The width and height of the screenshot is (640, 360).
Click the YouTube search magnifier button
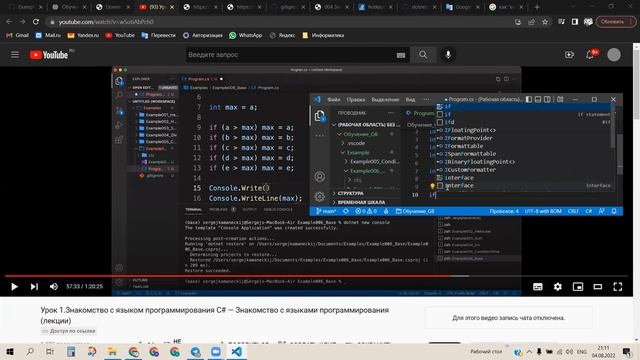pyautogui.click(x=423, y=55)
